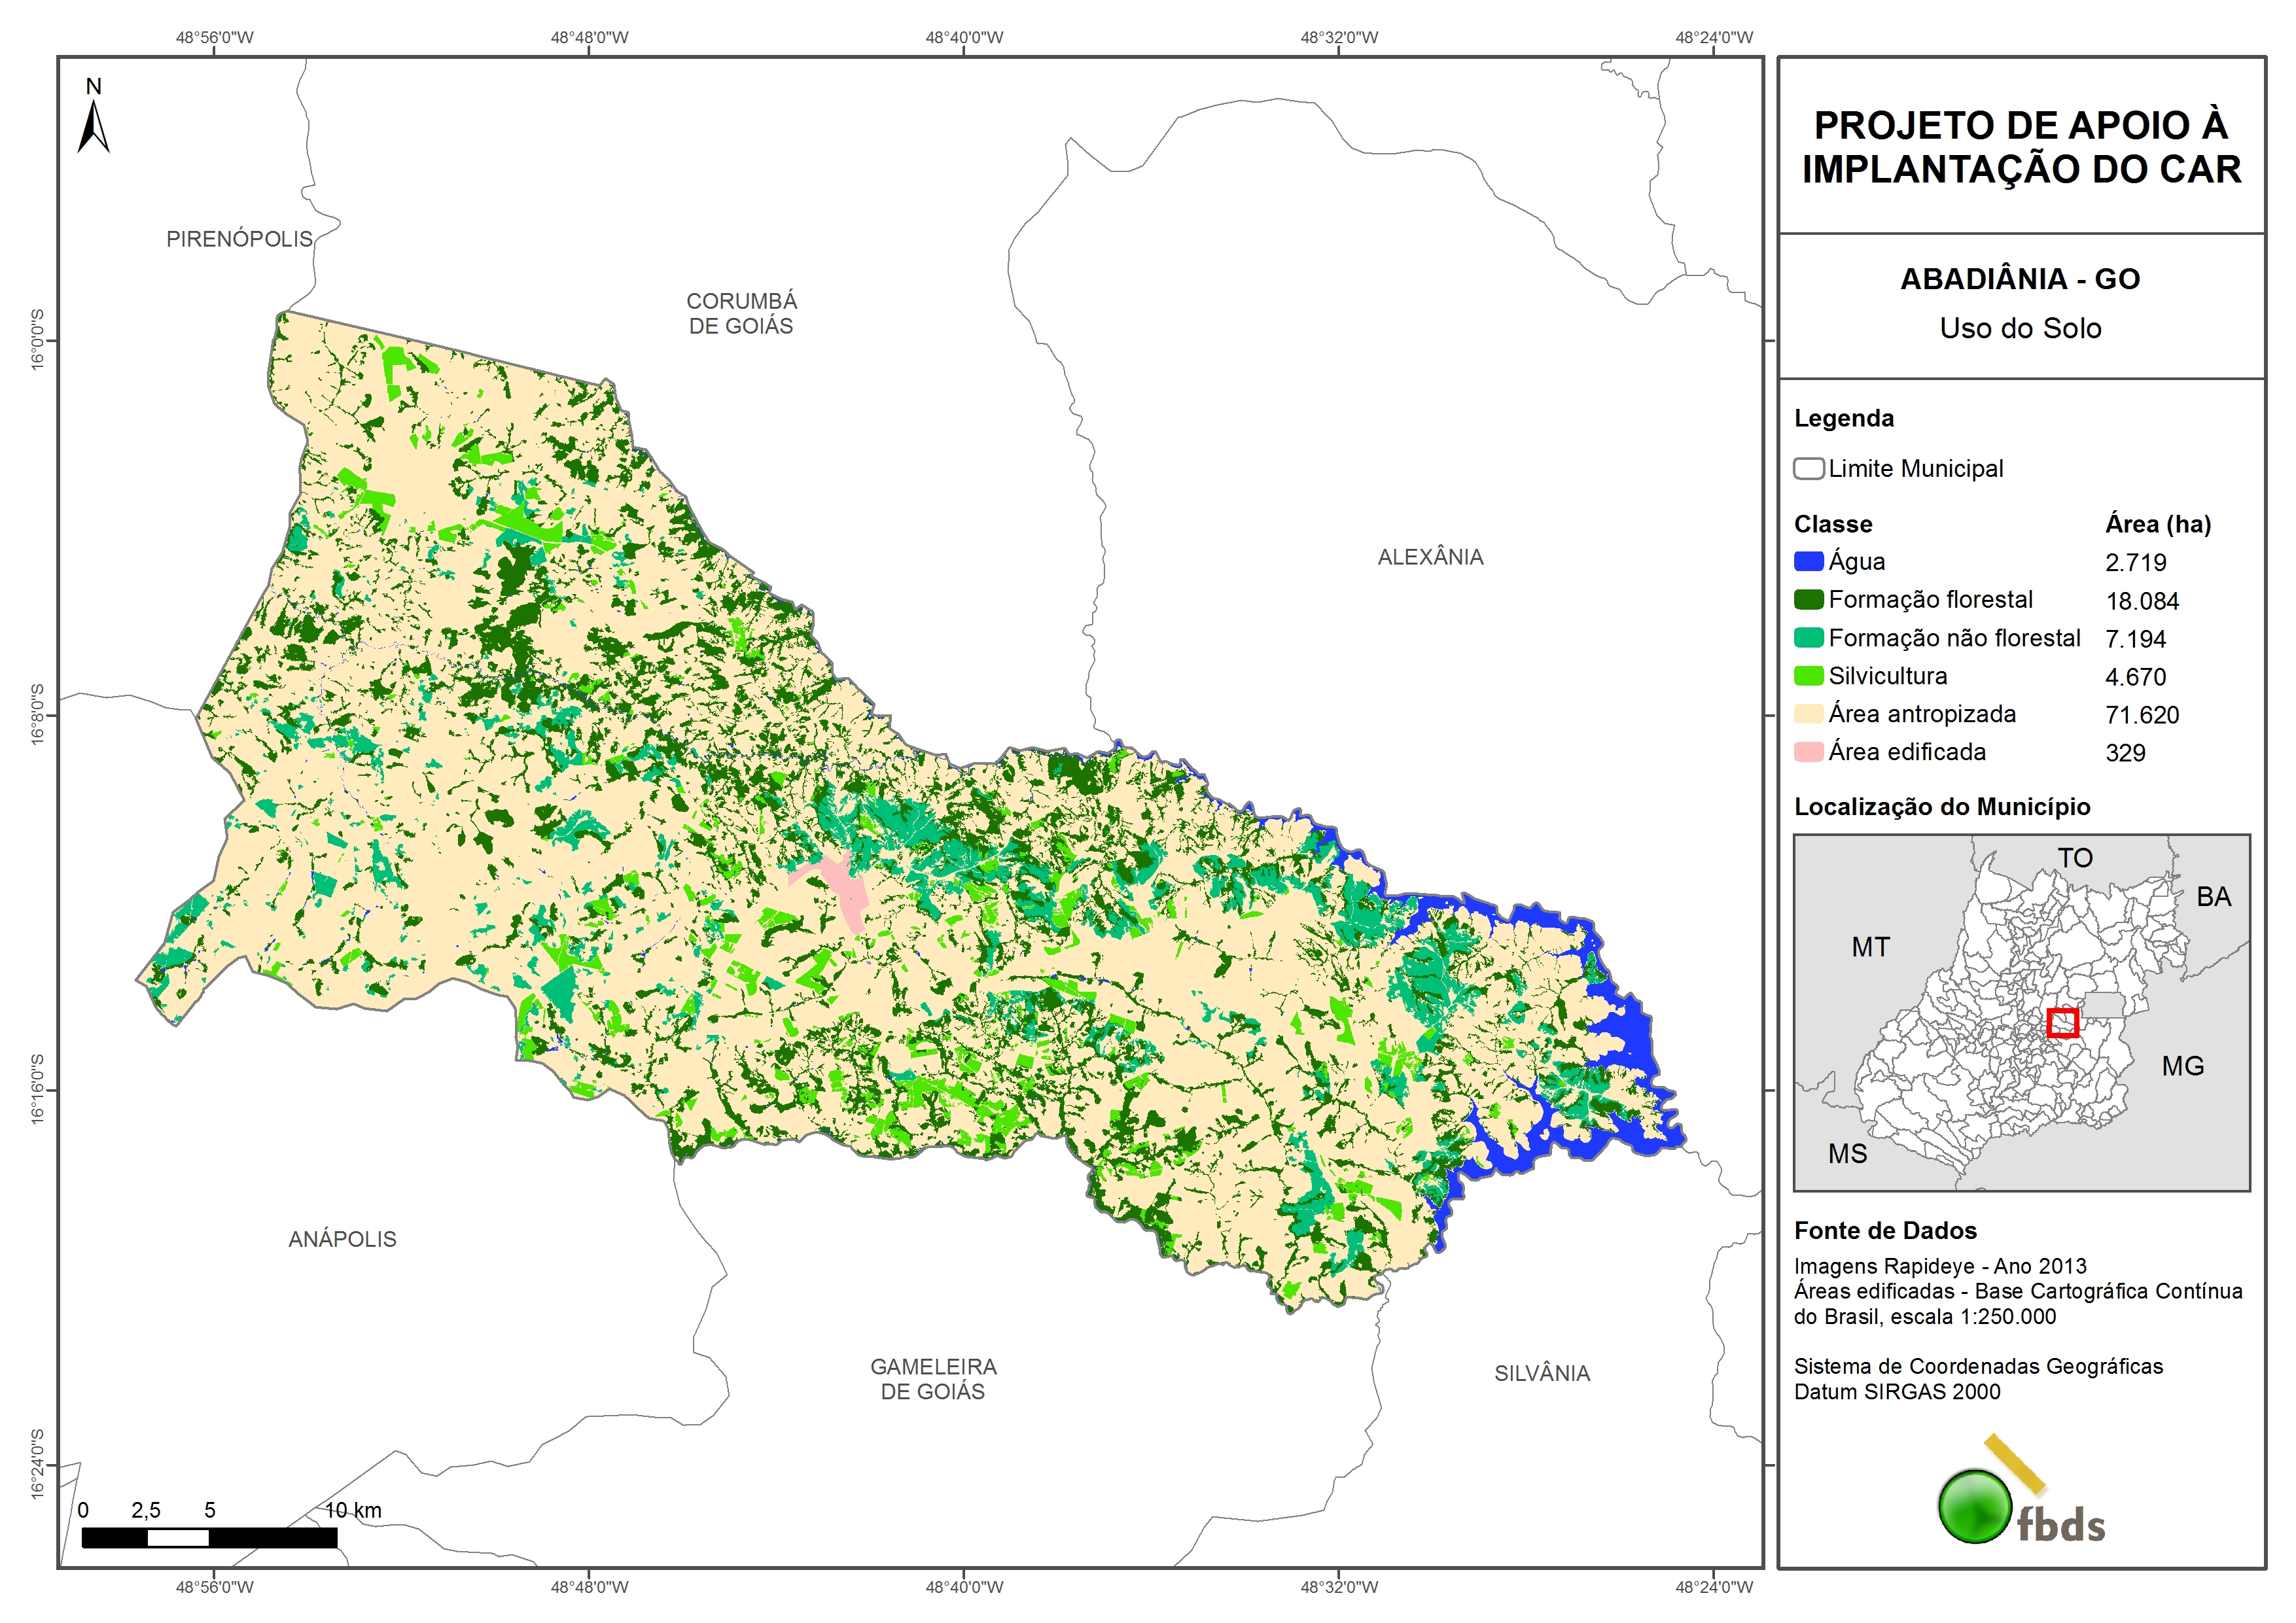This screenshot has width=2296, height=1623.
Task: Click the red square on locator map
Action: pos(2062,1022)
